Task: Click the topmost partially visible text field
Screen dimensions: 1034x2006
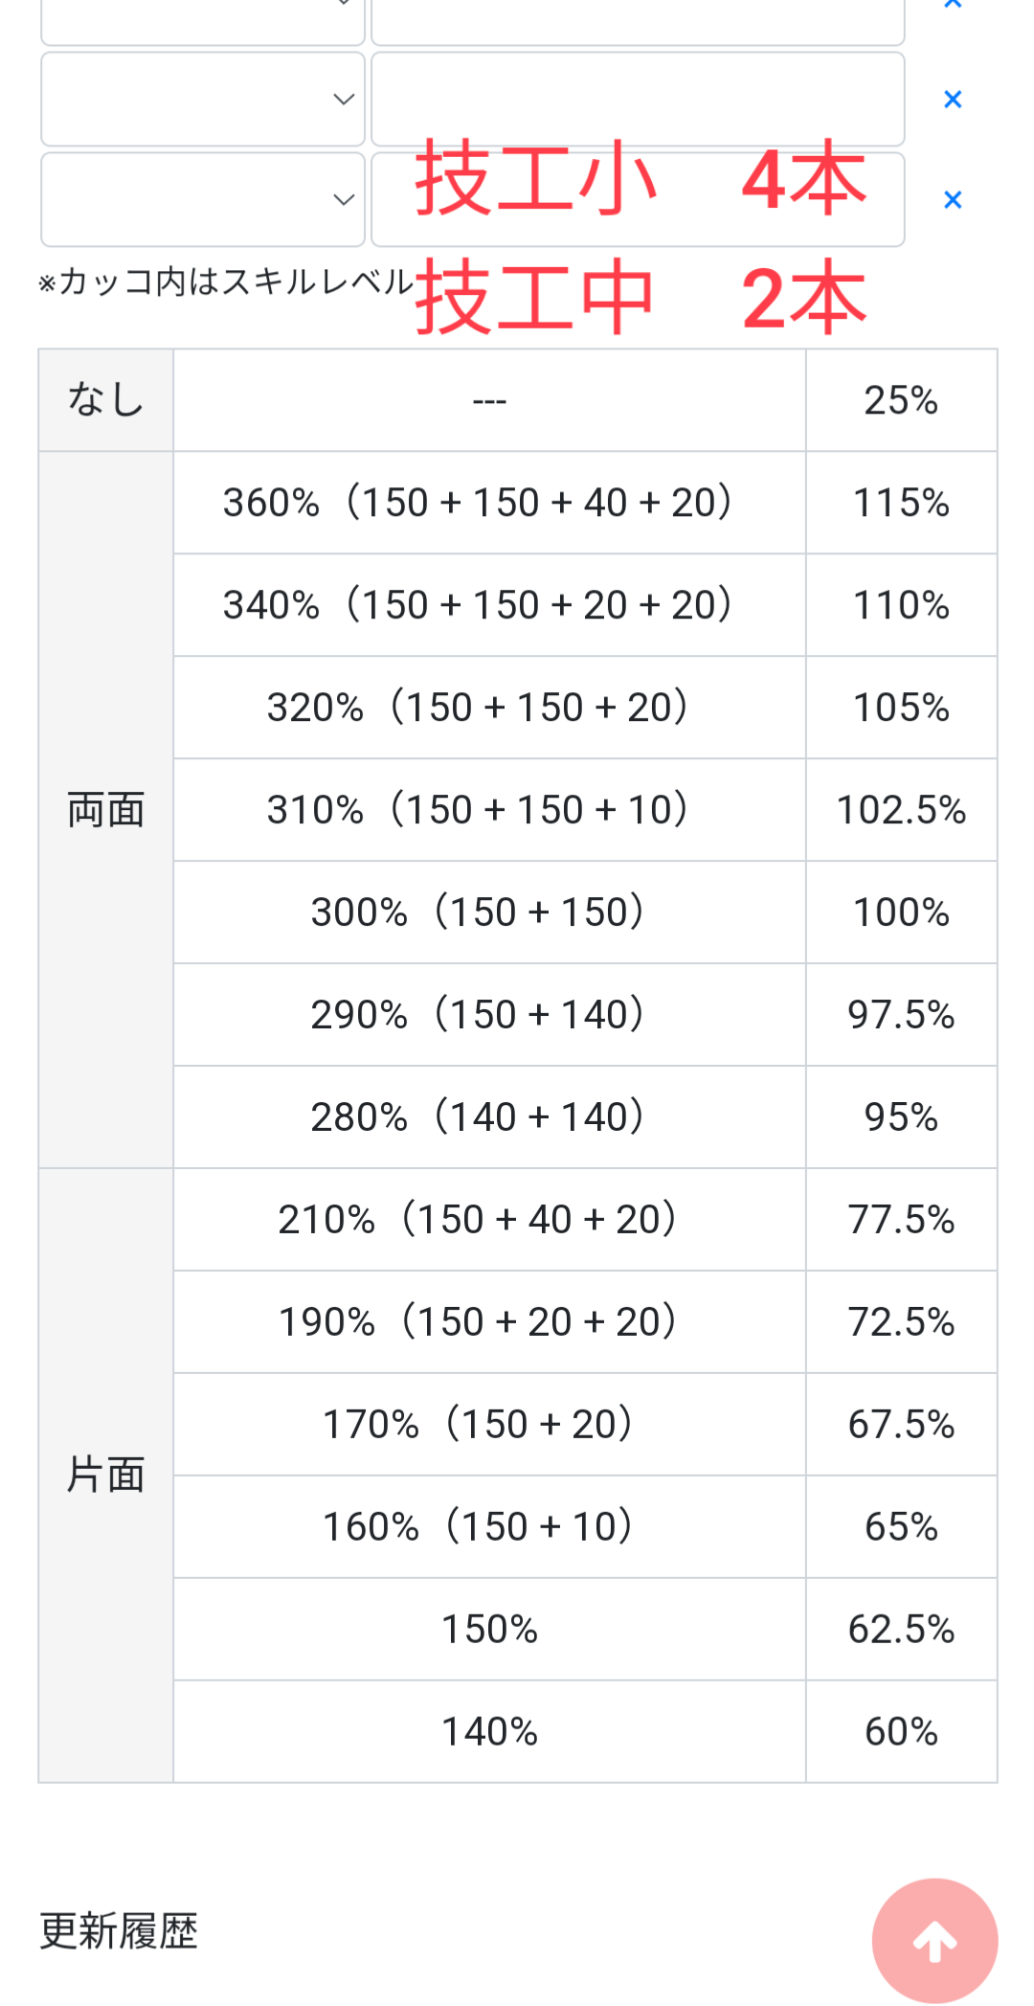Action: (x=637, y=20)
